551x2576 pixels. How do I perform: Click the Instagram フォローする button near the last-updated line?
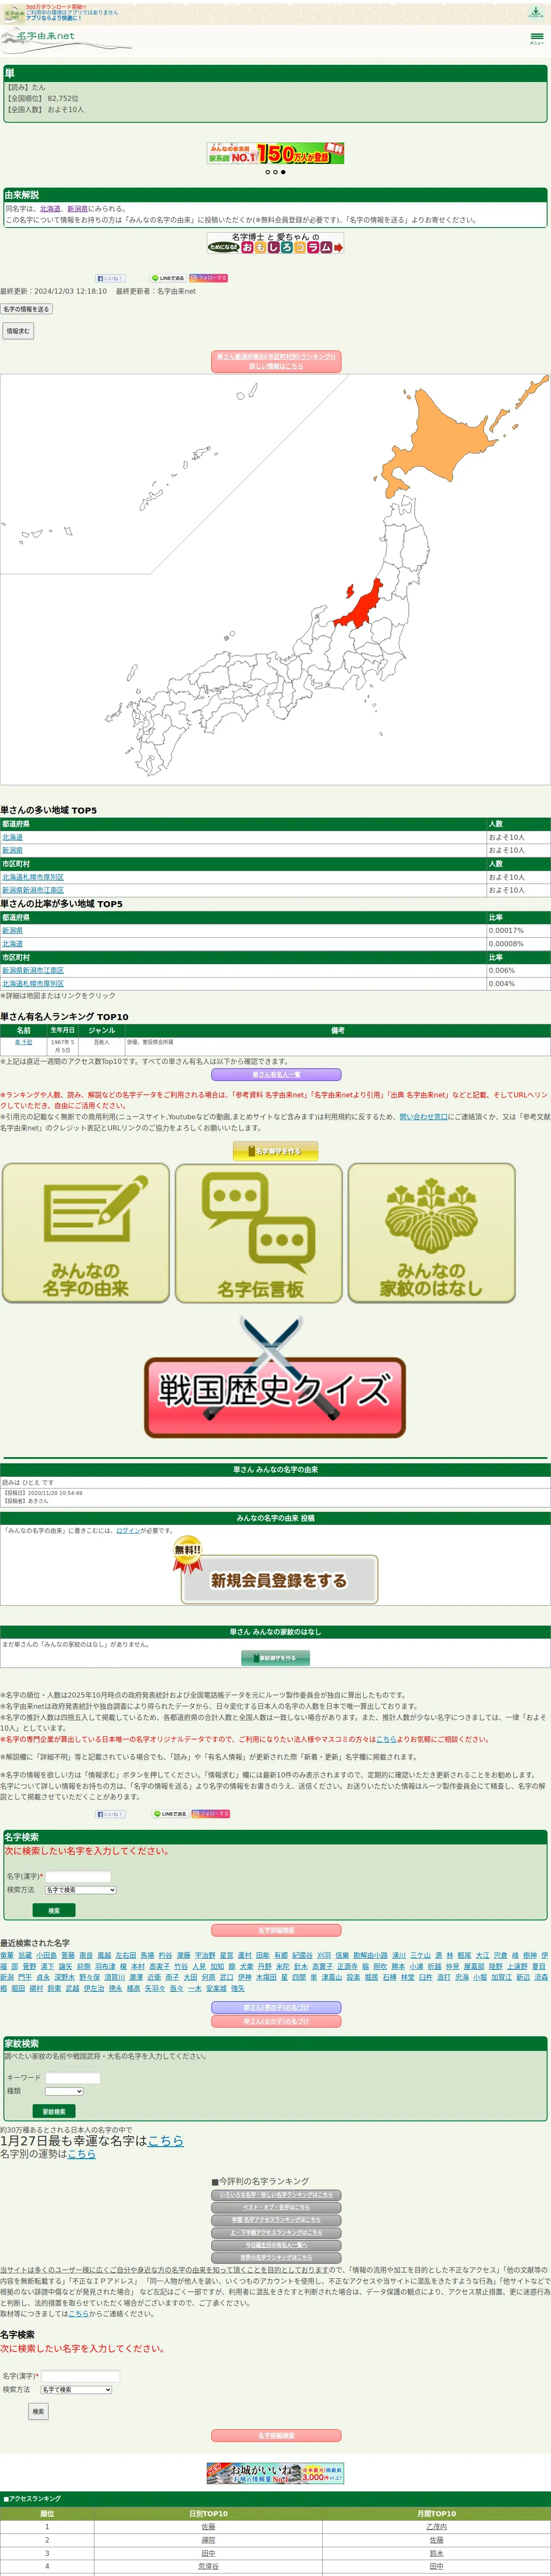click(x=209, y=278)
